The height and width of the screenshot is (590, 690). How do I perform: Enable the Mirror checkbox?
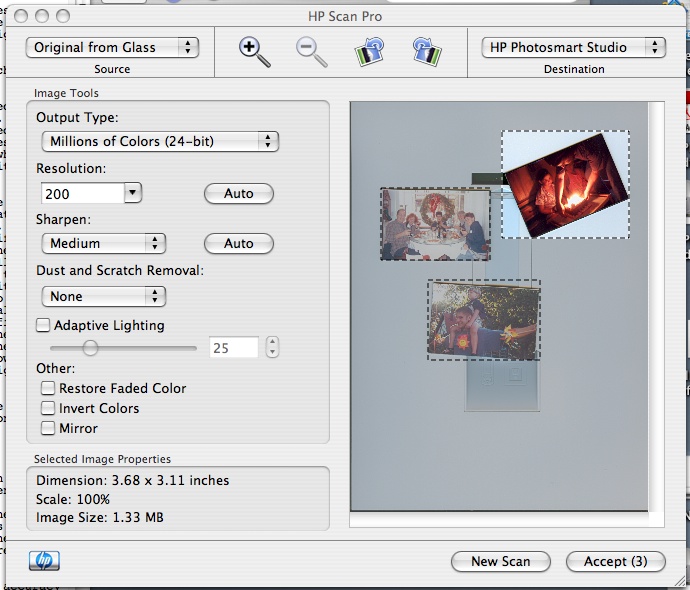(x=48, y=428)
